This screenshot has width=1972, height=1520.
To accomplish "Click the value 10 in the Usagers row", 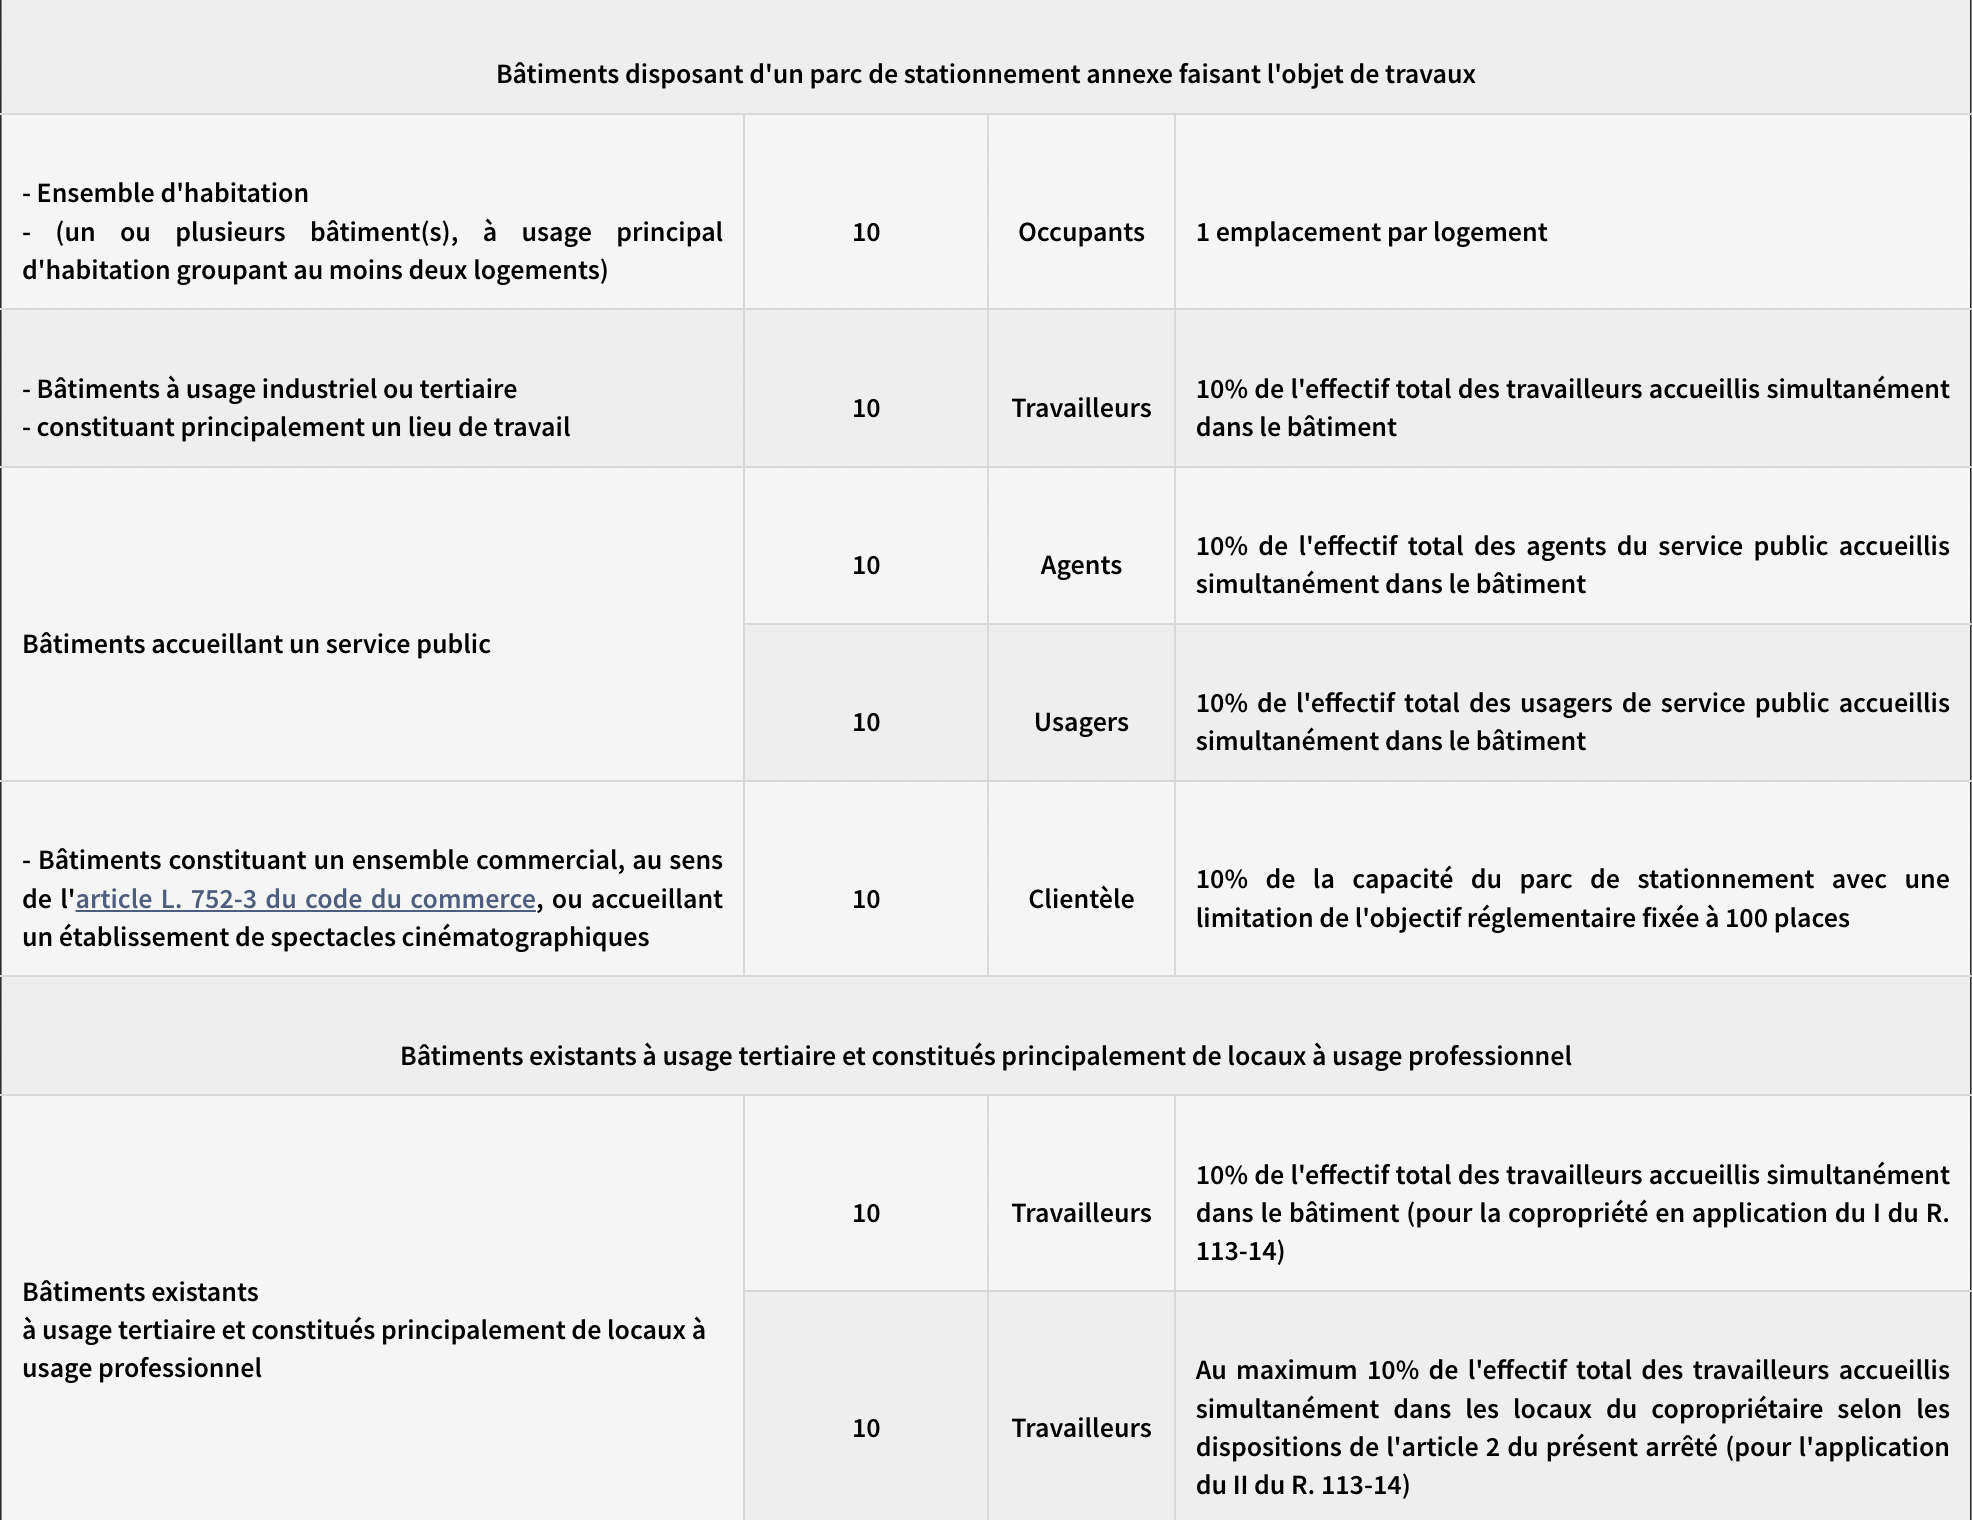I will [866, 722].
